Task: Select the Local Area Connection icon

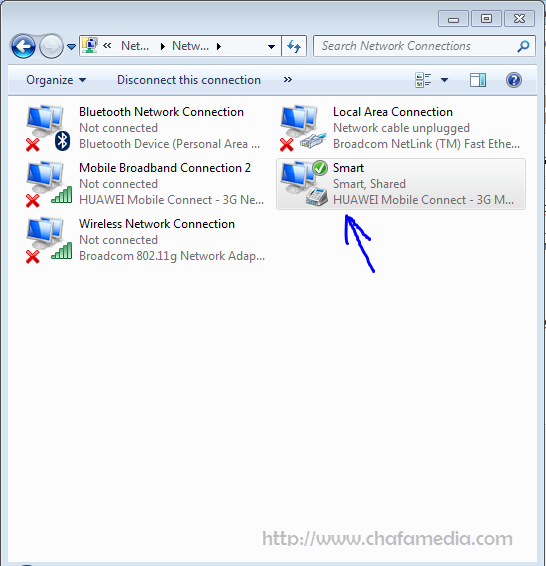Action: pyautogui.click(x=303, y=128)
